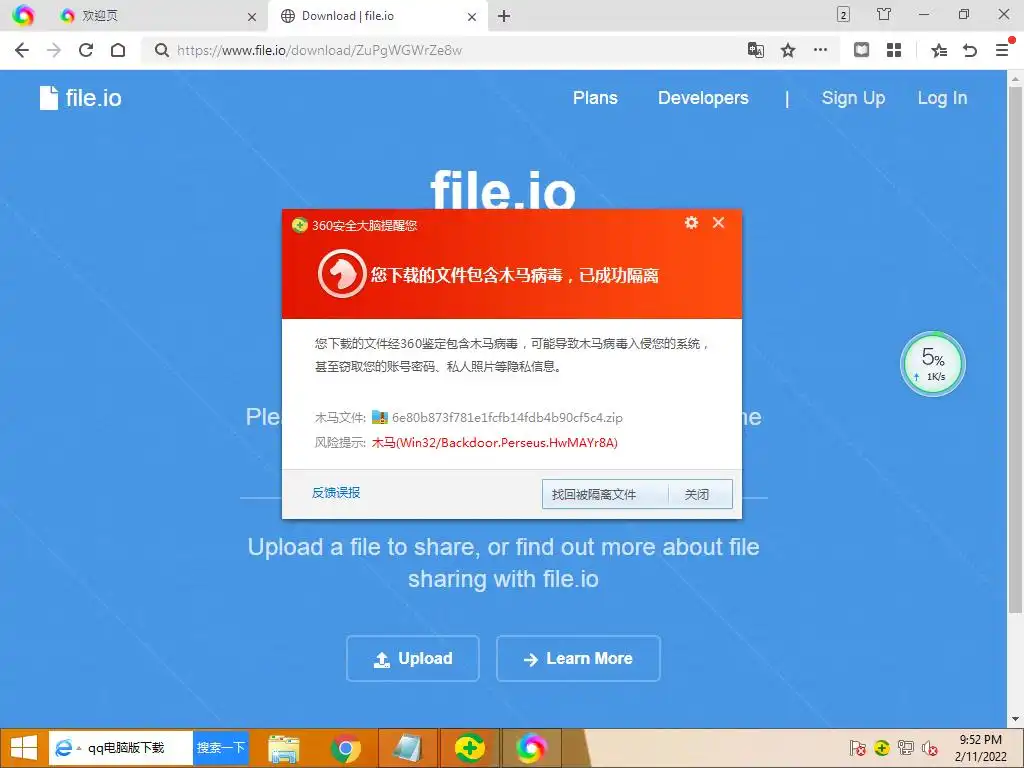Click the Upload button
The width and height of the screenshot is (1024, 768).
pyautogui.click(x=413, y=658)
